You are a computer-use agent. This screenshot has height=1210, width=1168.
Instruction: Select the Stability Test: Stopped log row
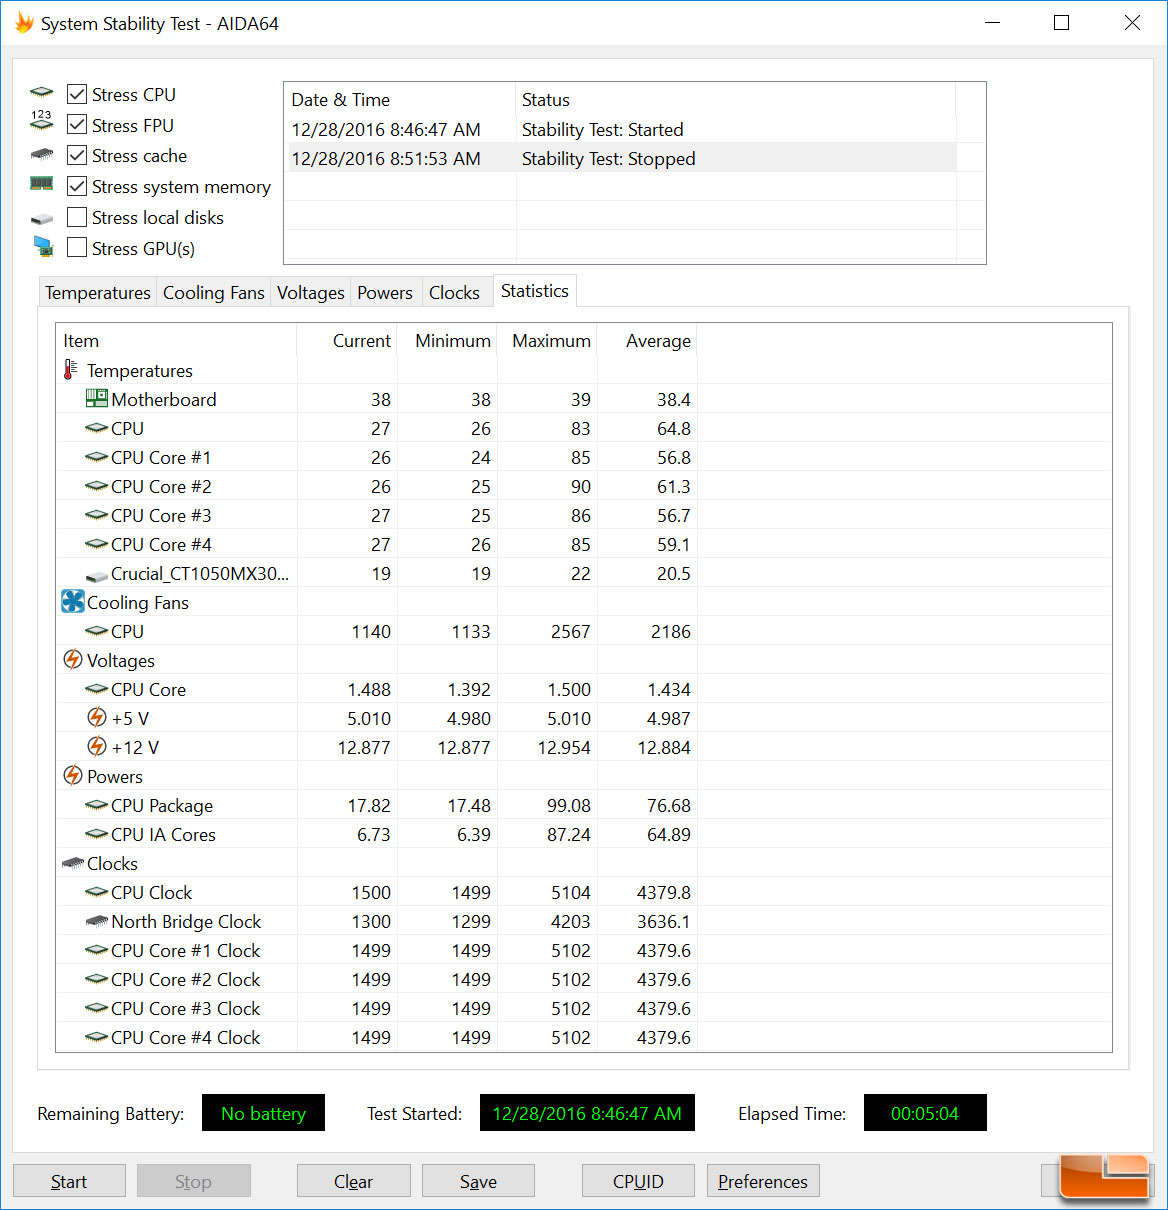[620, 158]
